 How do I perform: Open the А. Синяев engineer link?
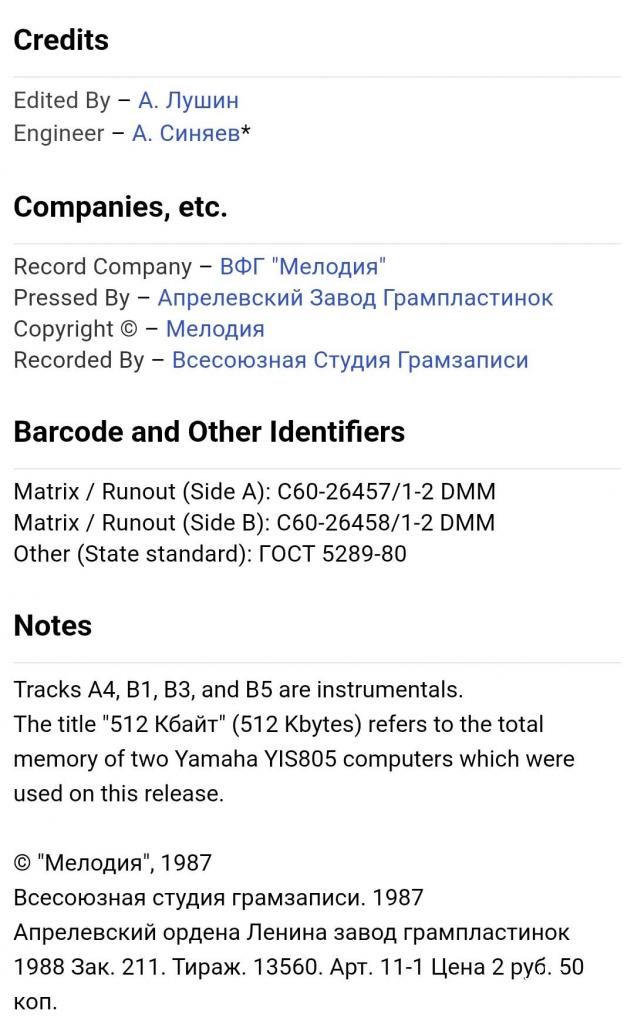(x=186, y=133)
